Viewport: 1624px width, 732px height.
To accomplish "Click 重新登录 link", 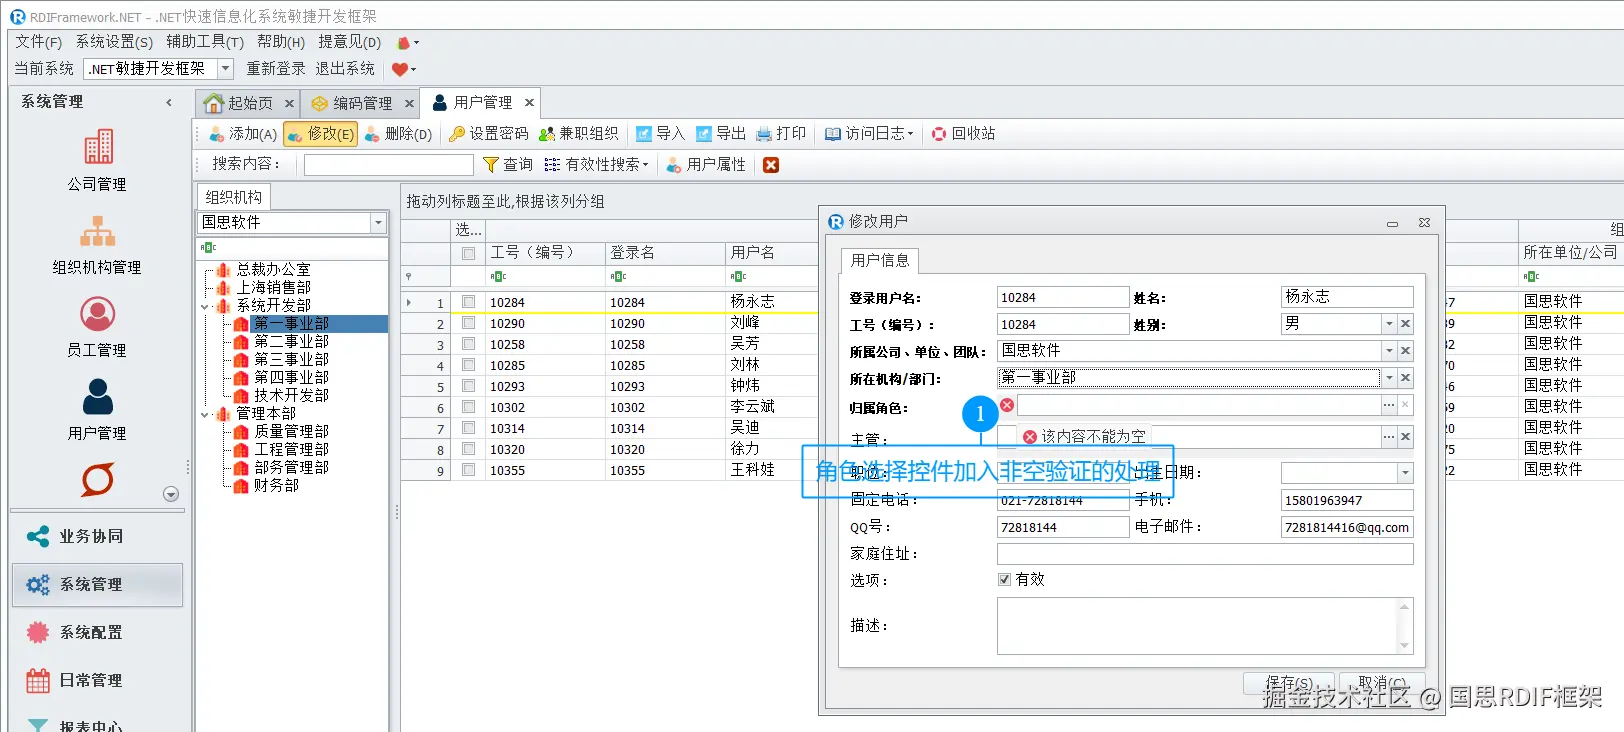I will 276,69.
